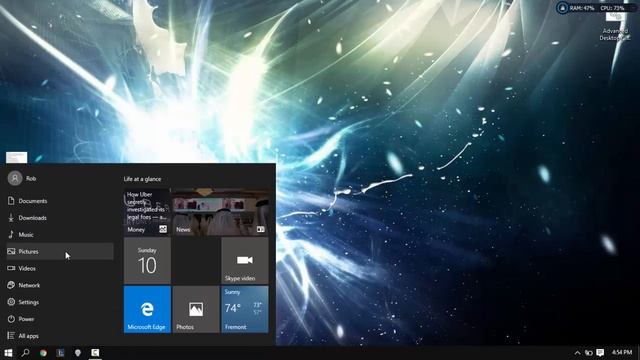Viewport: 640px width, 360px height.
Task: Open the Rob user account menu
Action: point(22,178)
